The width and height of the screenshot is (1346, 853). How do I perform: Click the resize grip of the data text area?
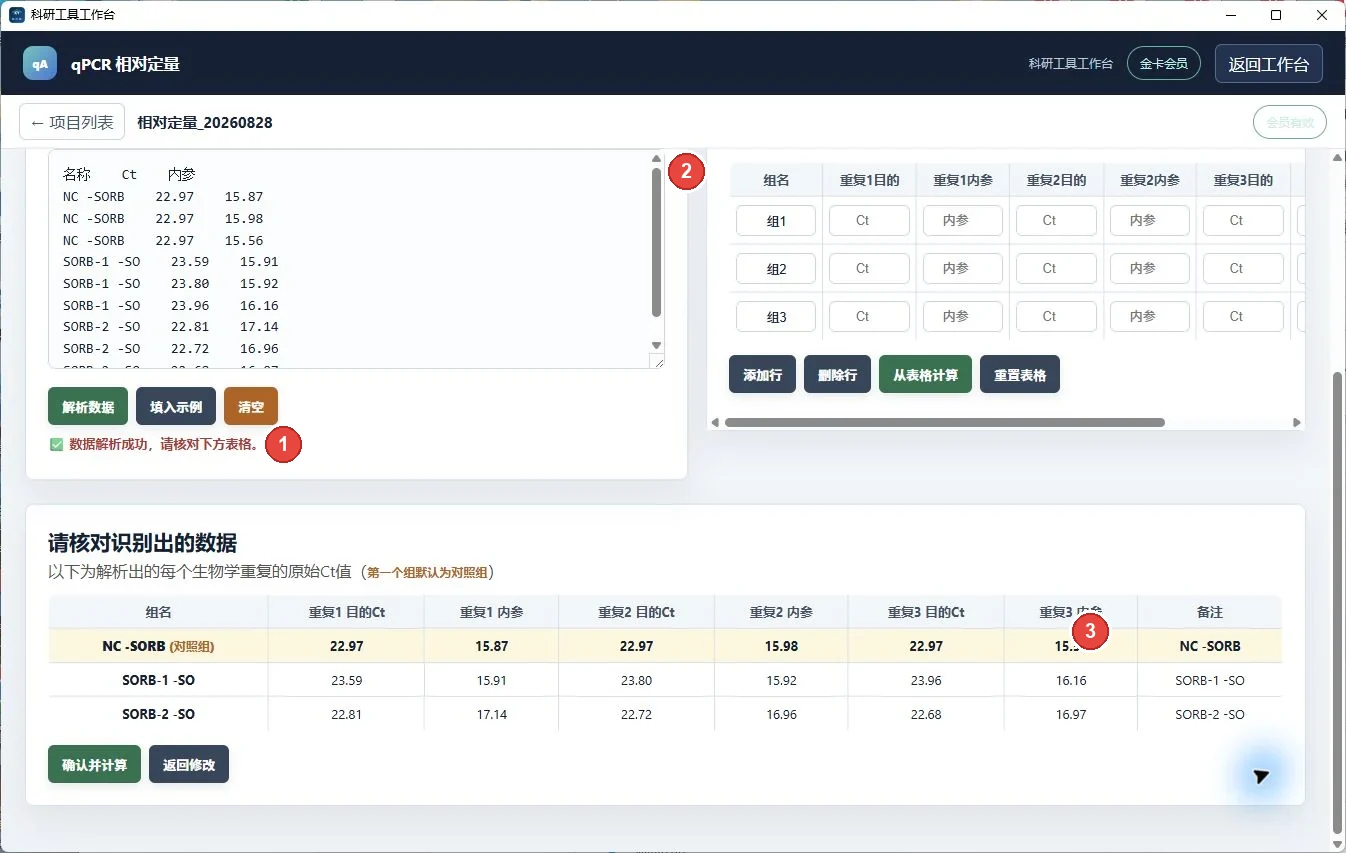tap(656, 361)
